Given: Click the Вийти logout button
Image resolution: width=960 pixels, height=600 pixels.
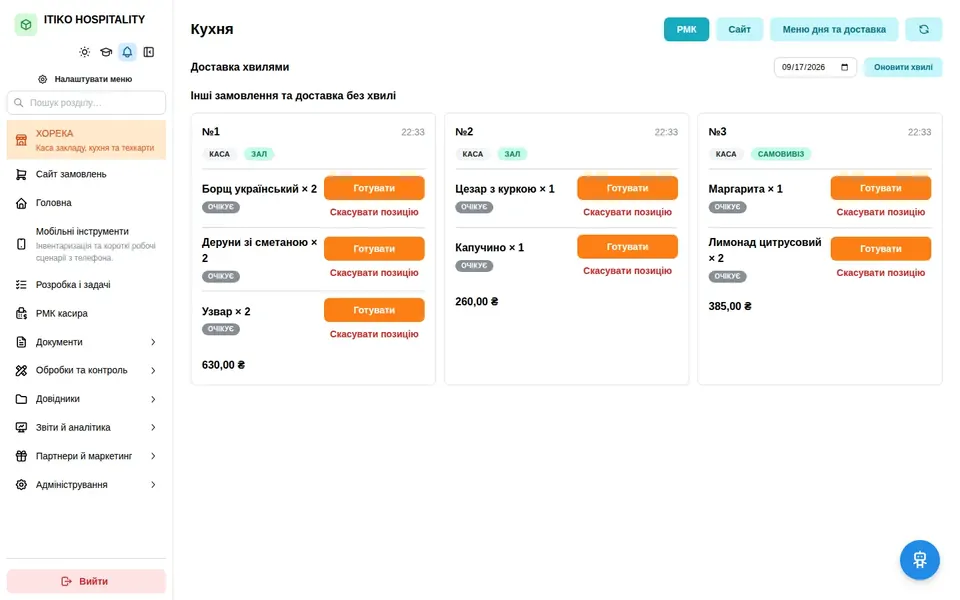Looking at the screenshot, I should pyautogui.click(x=86, y=582).
